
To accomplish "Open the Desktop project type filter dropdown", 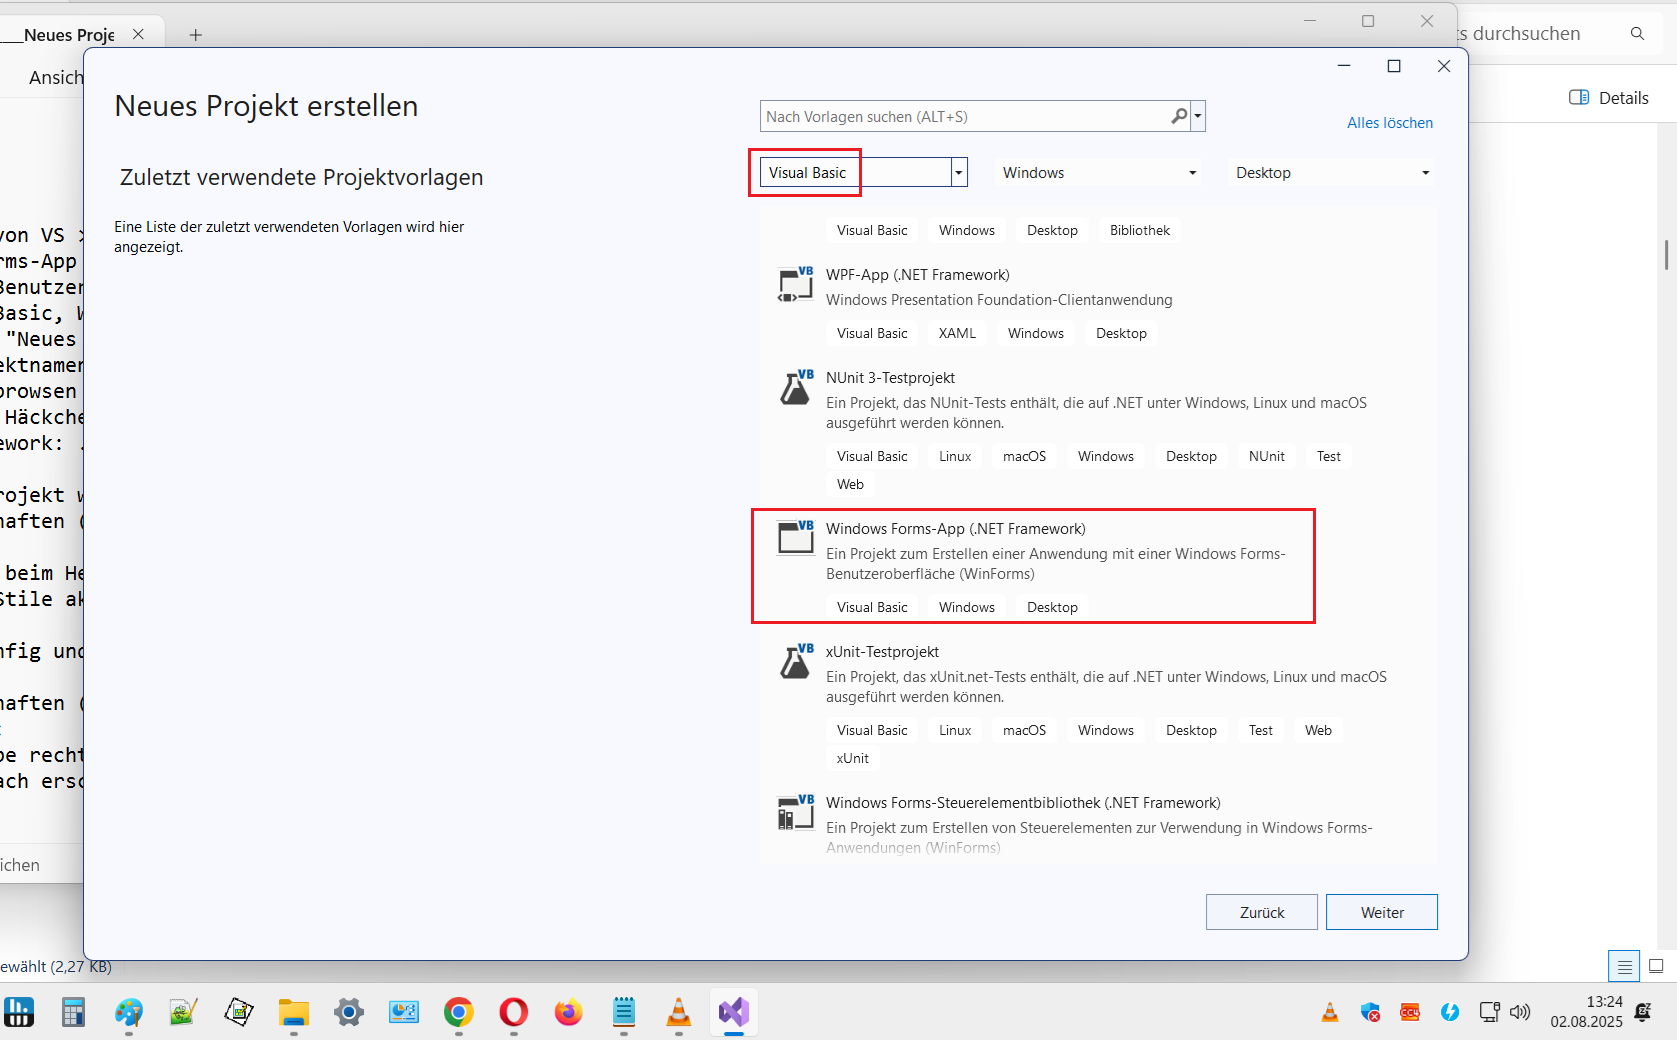I will pyautogui.click(x=1332, y=173).
